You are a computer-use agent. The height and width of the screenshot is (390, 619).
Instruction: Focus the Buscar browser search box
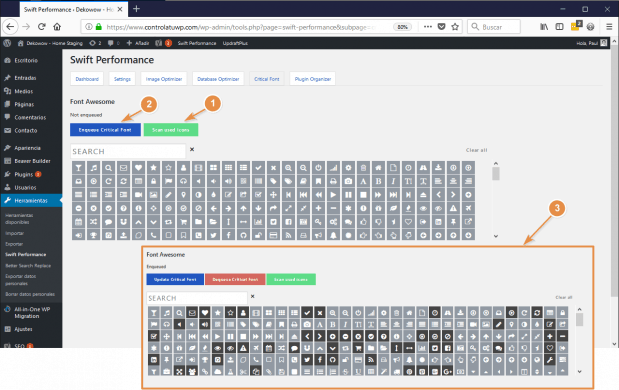coord(493,27)
